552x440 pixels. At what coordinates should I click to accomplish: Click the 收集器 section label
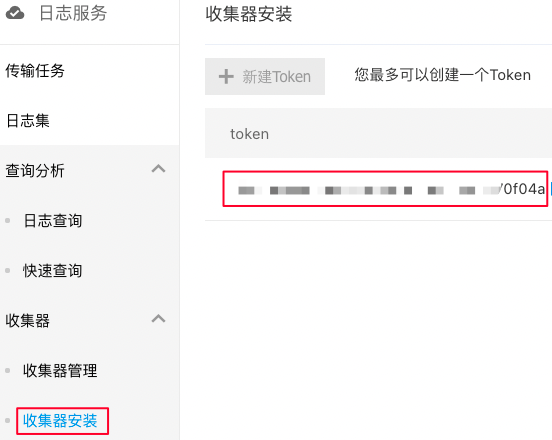(27, 321)
